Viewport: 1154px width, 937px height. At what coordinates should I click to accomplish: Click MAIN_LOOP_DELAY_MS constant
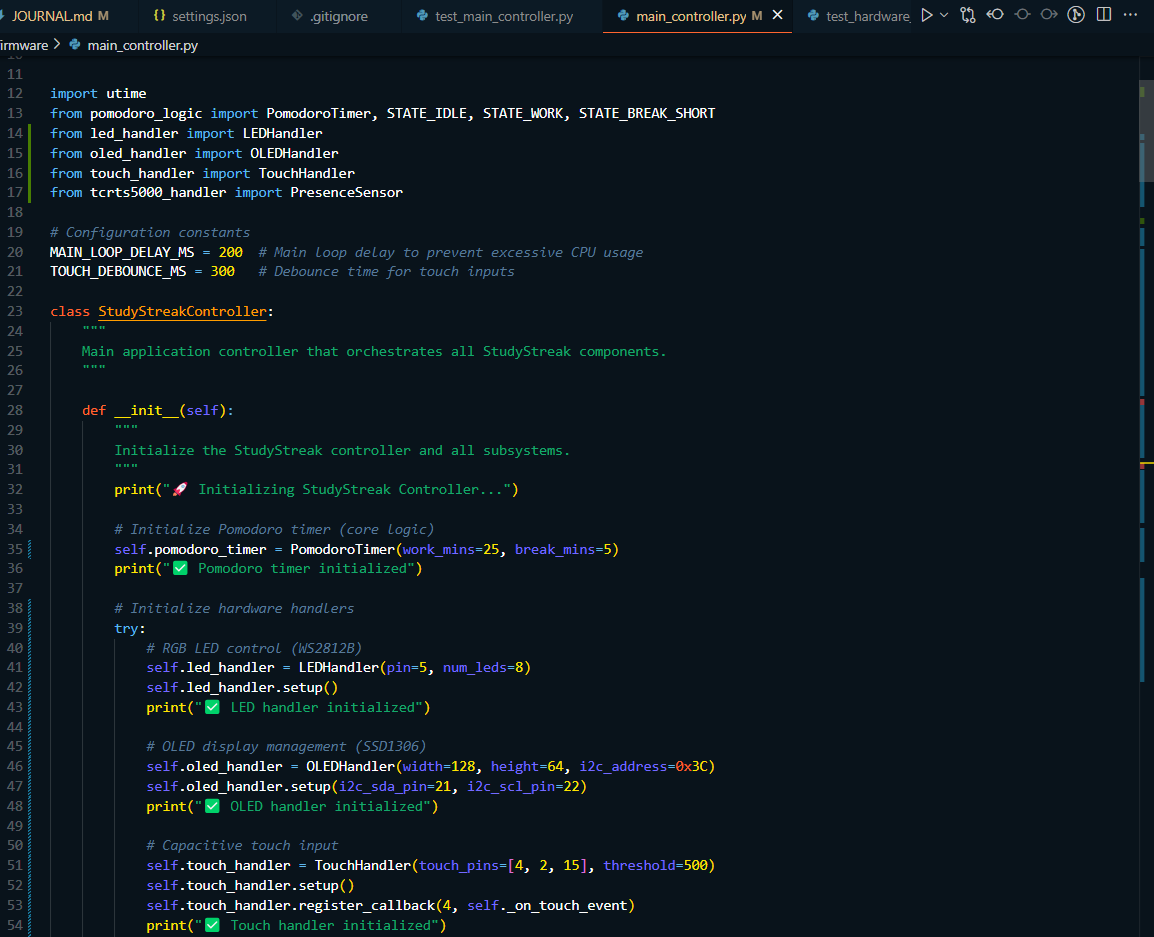[122, 252]
